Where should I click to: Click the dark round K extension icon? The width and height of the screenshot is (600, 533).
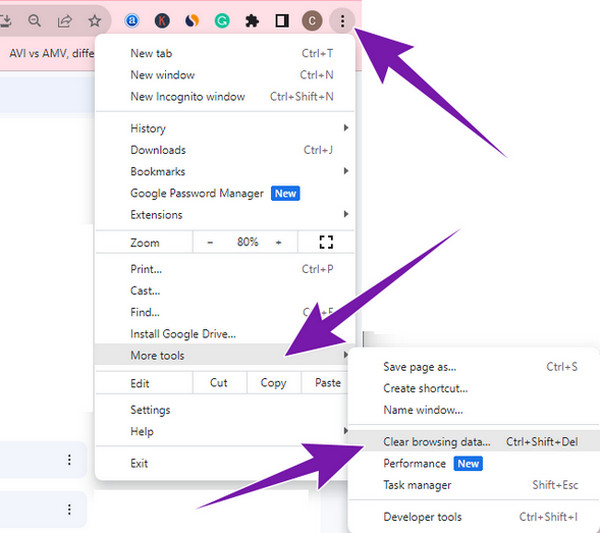click(x=162, y=21)
